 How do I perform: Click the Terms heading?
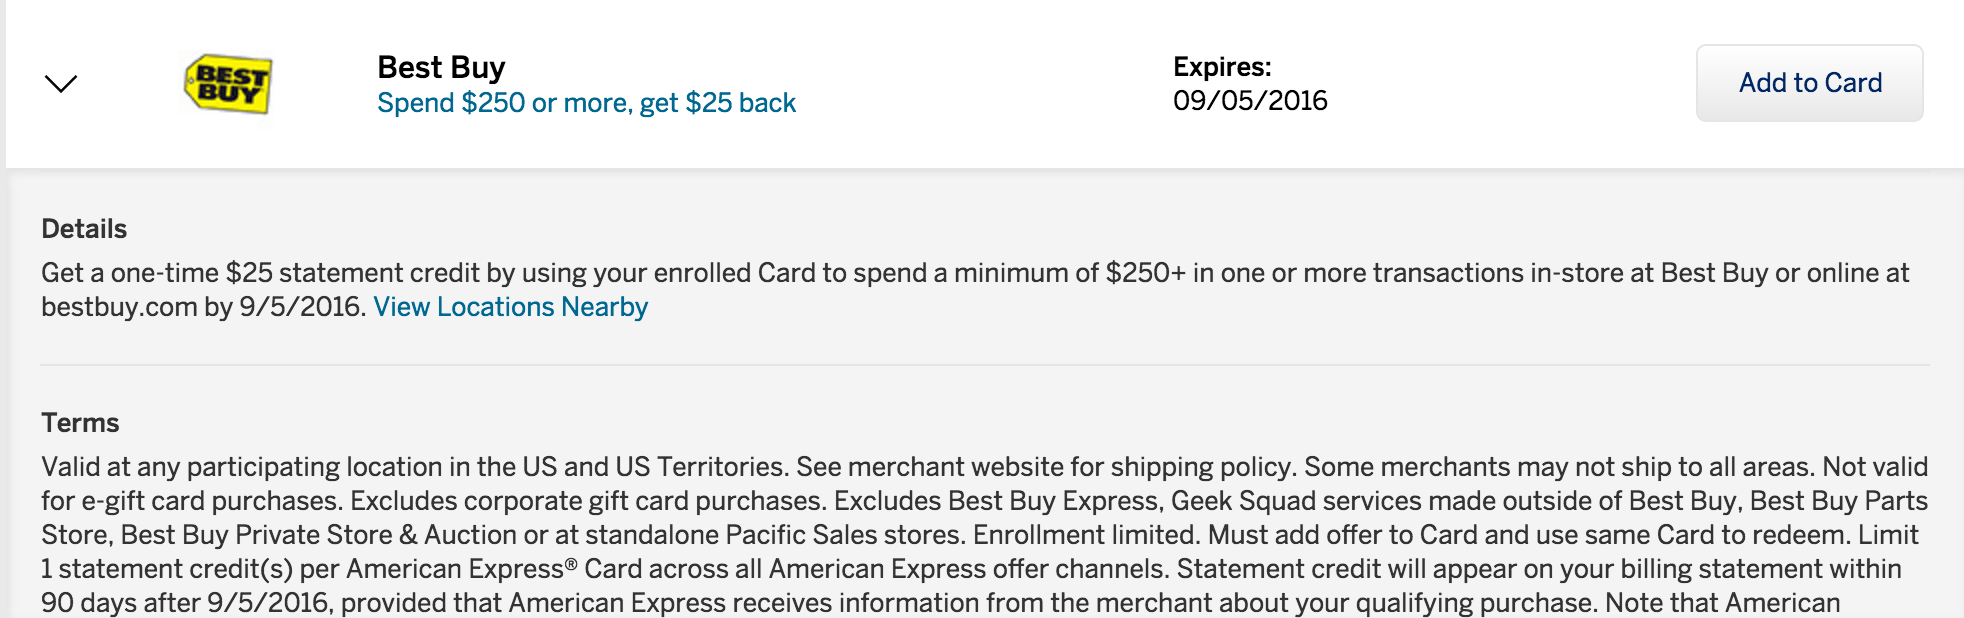(80, 423)
